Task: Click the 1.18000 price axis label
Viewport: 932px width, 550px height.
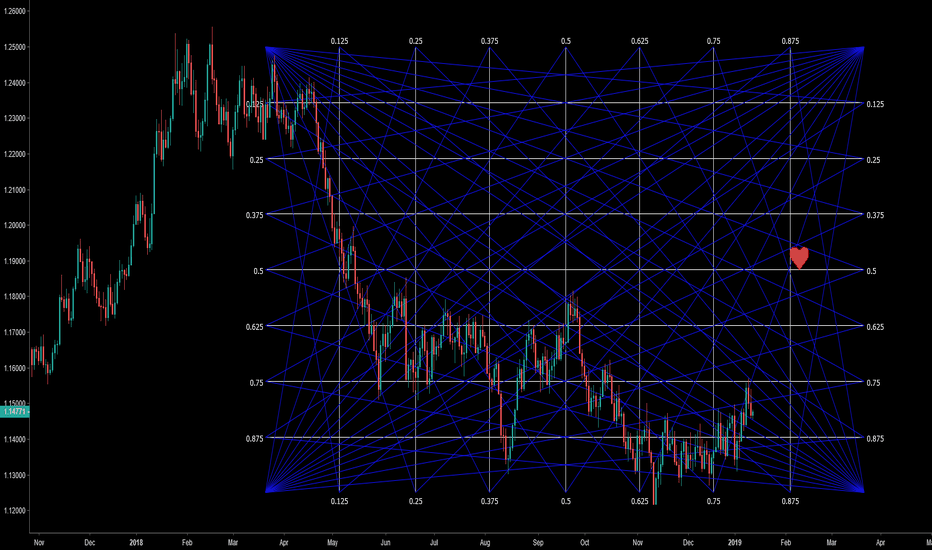Action: click(14, 297)
